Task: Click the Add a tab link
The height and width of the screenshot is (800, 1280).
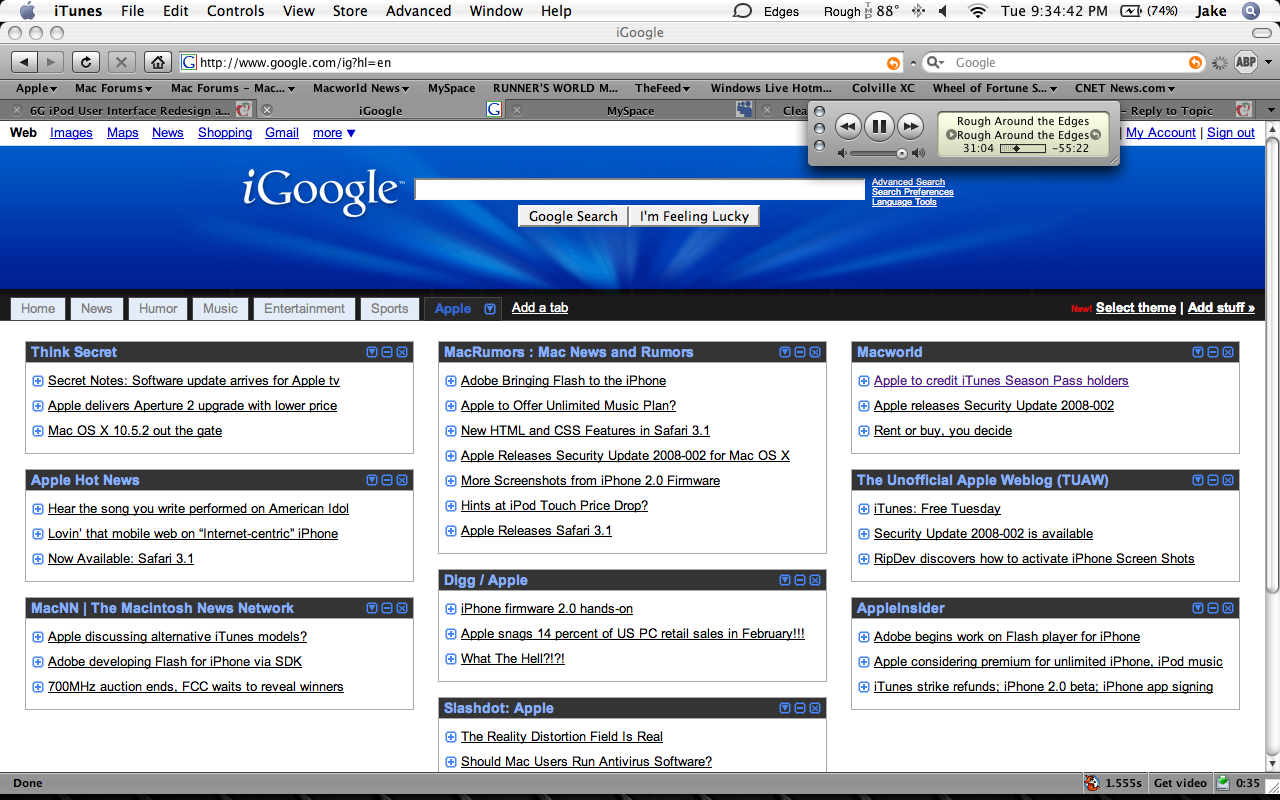Action: pyautogui.click(x=540, y=307)
